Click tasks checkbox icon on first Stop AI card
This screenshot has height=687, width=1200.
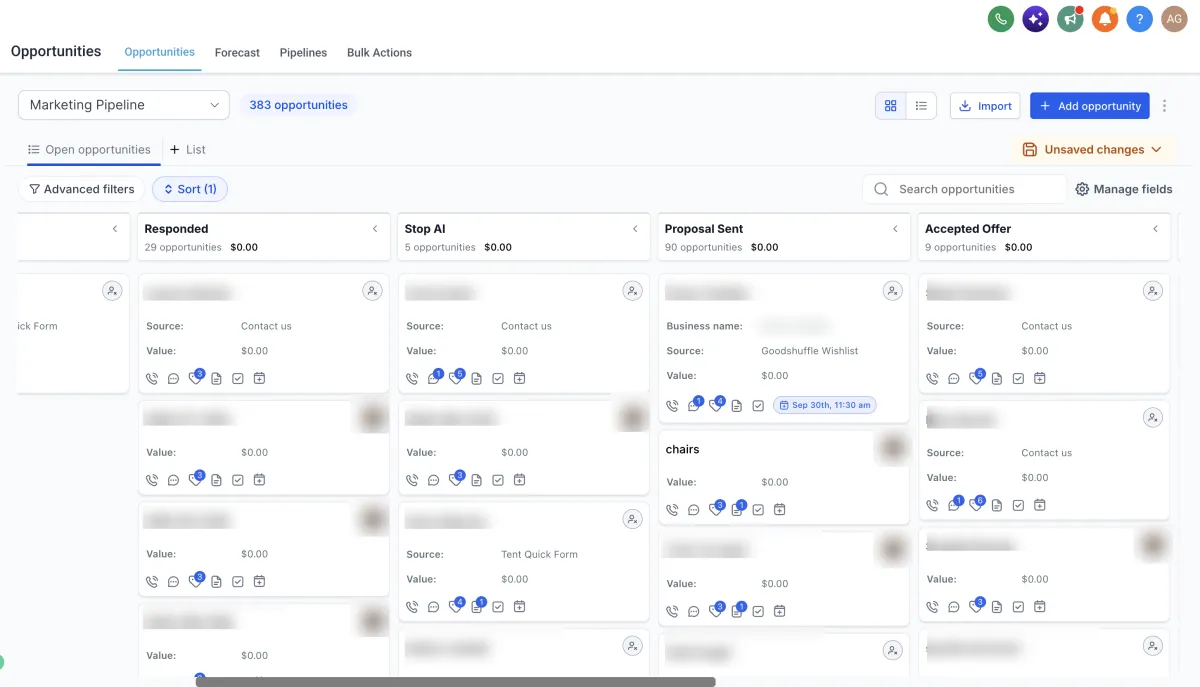click(498, 378)
